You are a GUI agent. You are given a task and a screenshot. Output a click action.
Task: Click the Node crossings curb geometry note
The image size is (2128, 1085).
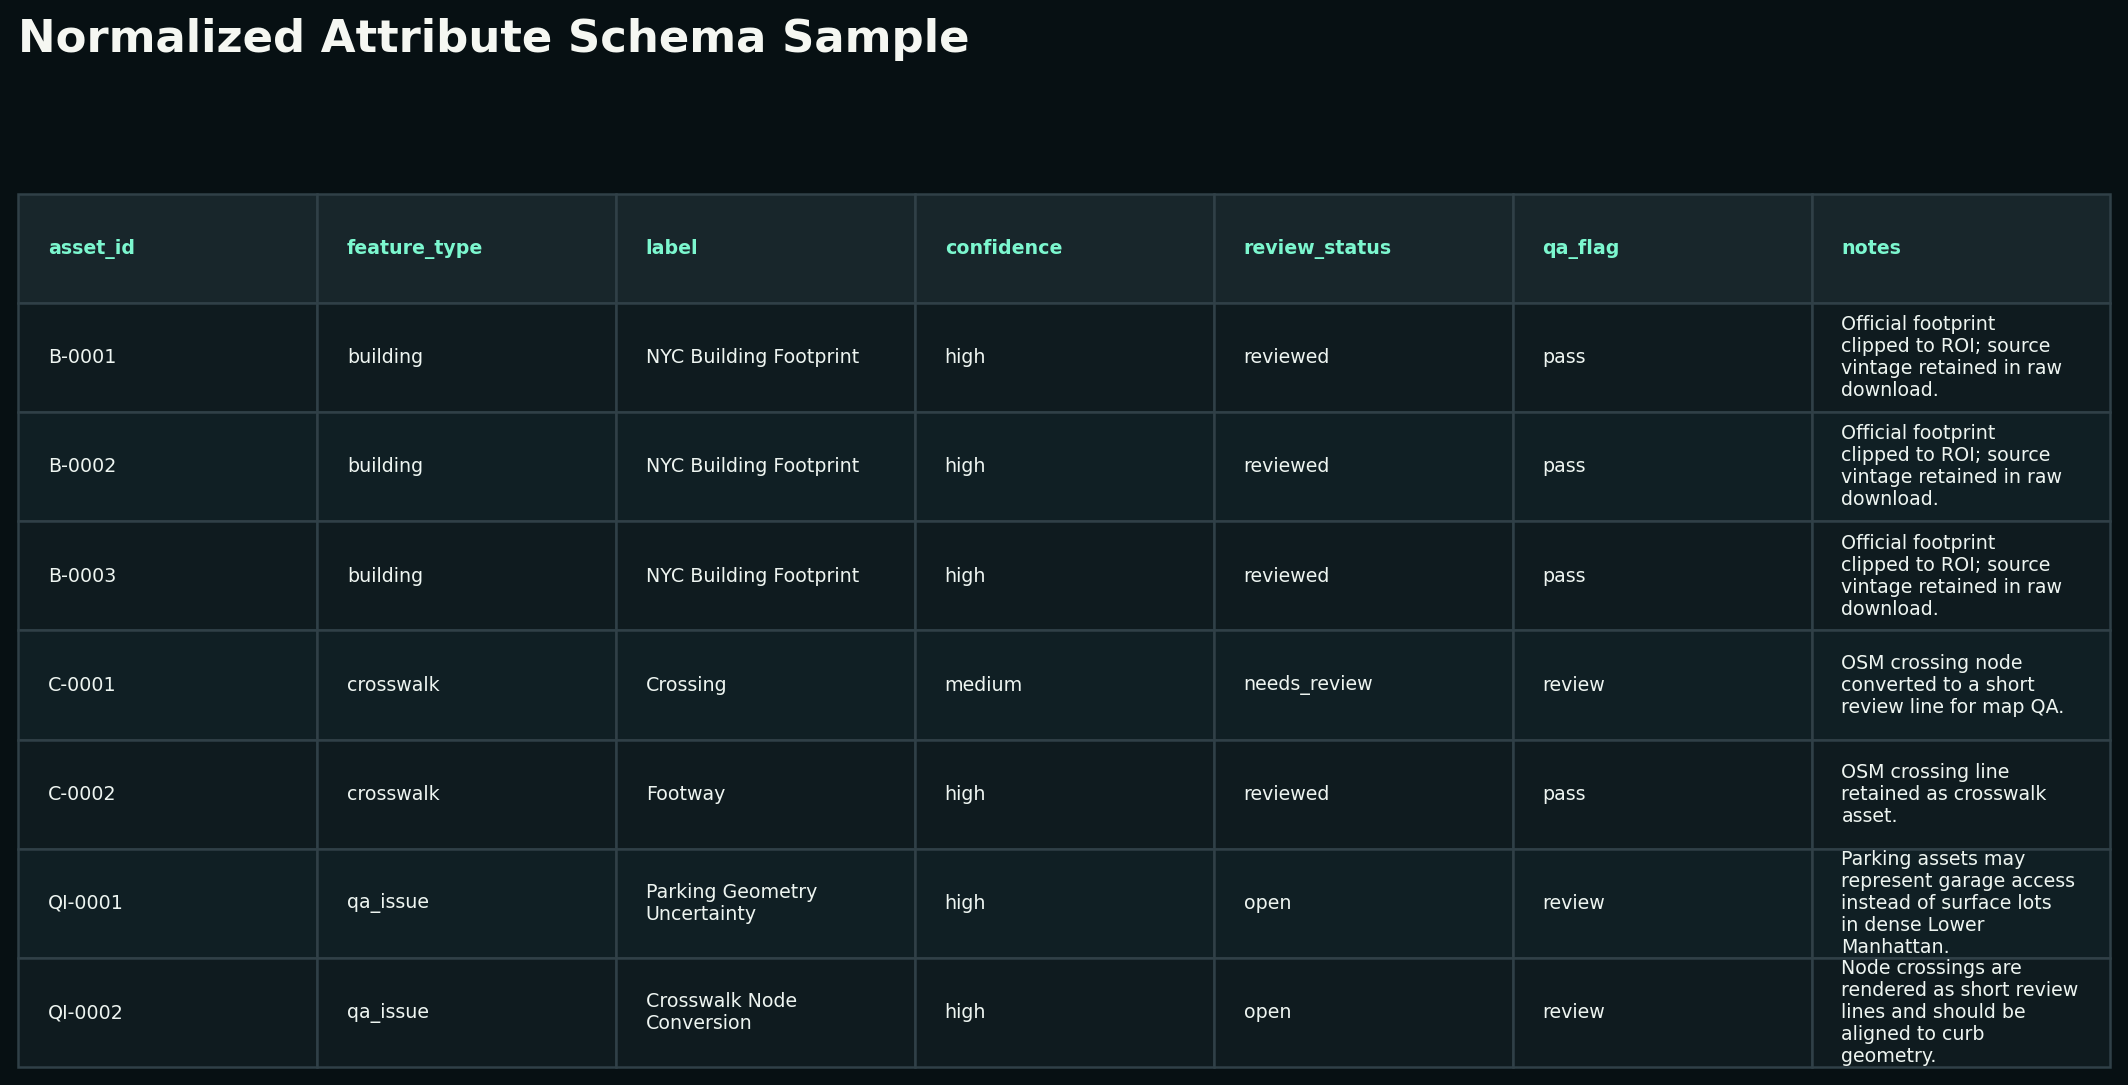pyautogui.click(x=1959, y=1012)
